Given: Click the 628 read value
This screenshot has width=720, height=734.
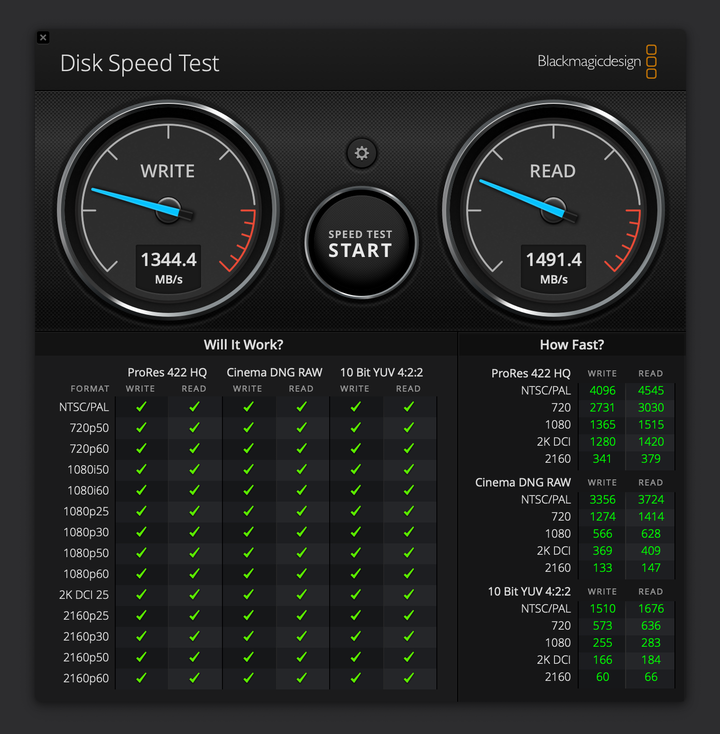Looking at the screenshot, I should [651, 534].
